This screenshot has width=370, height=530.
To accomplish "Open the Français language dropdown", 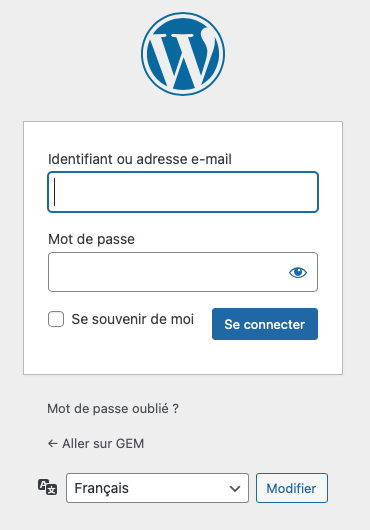I will click(157, 488).
